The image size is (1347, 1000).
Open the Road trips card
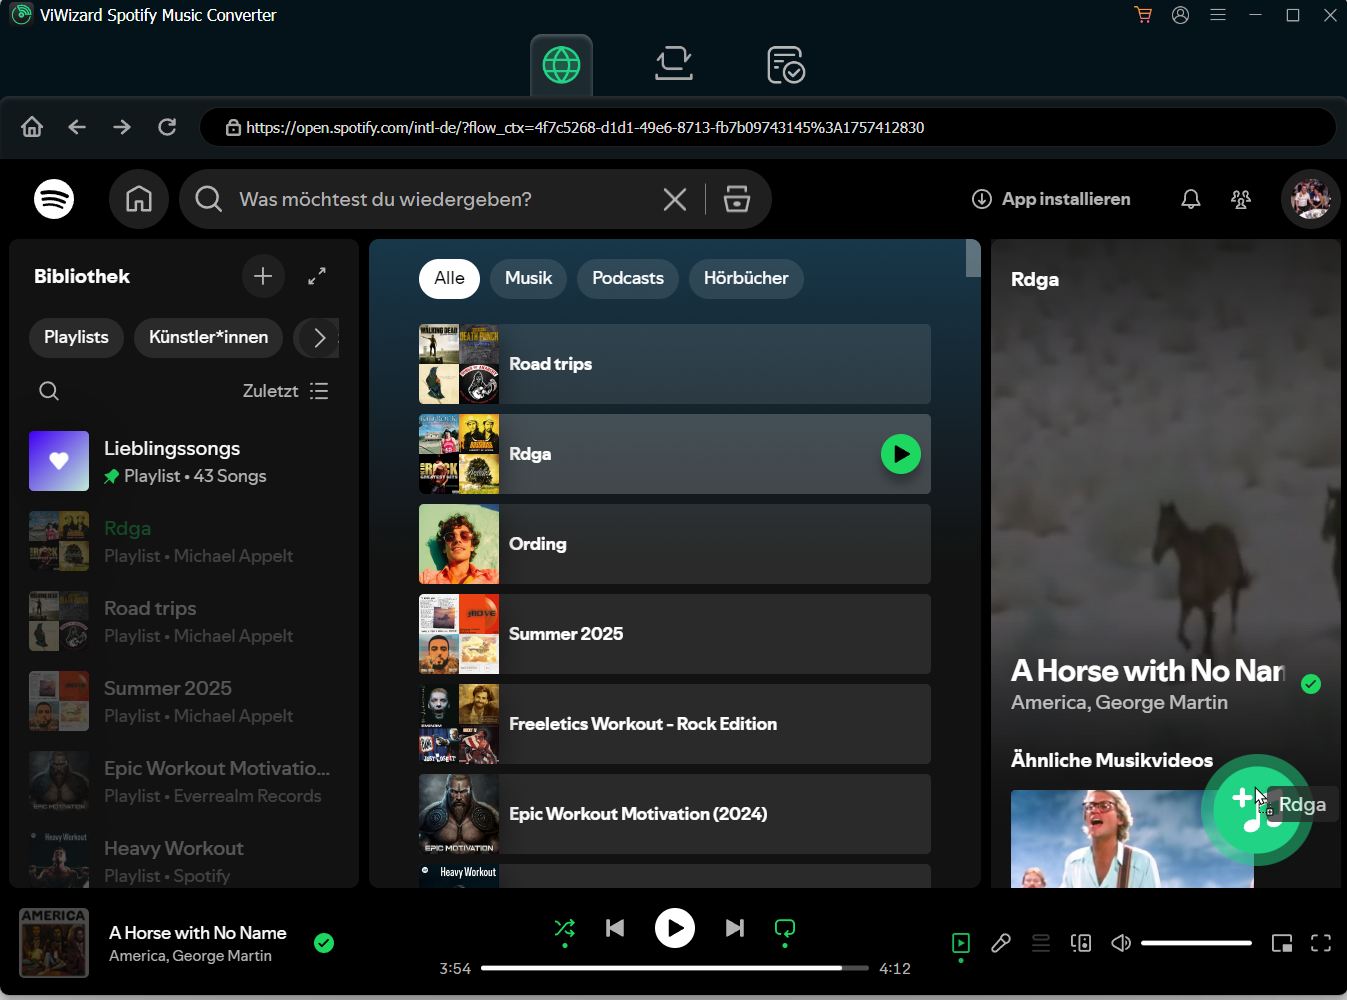675,364
